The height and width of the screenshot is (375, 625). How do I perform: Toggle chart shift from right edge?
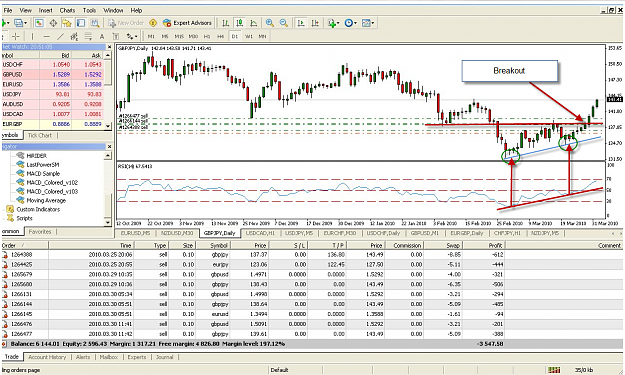pyautogui.click(x=315, y=23)
